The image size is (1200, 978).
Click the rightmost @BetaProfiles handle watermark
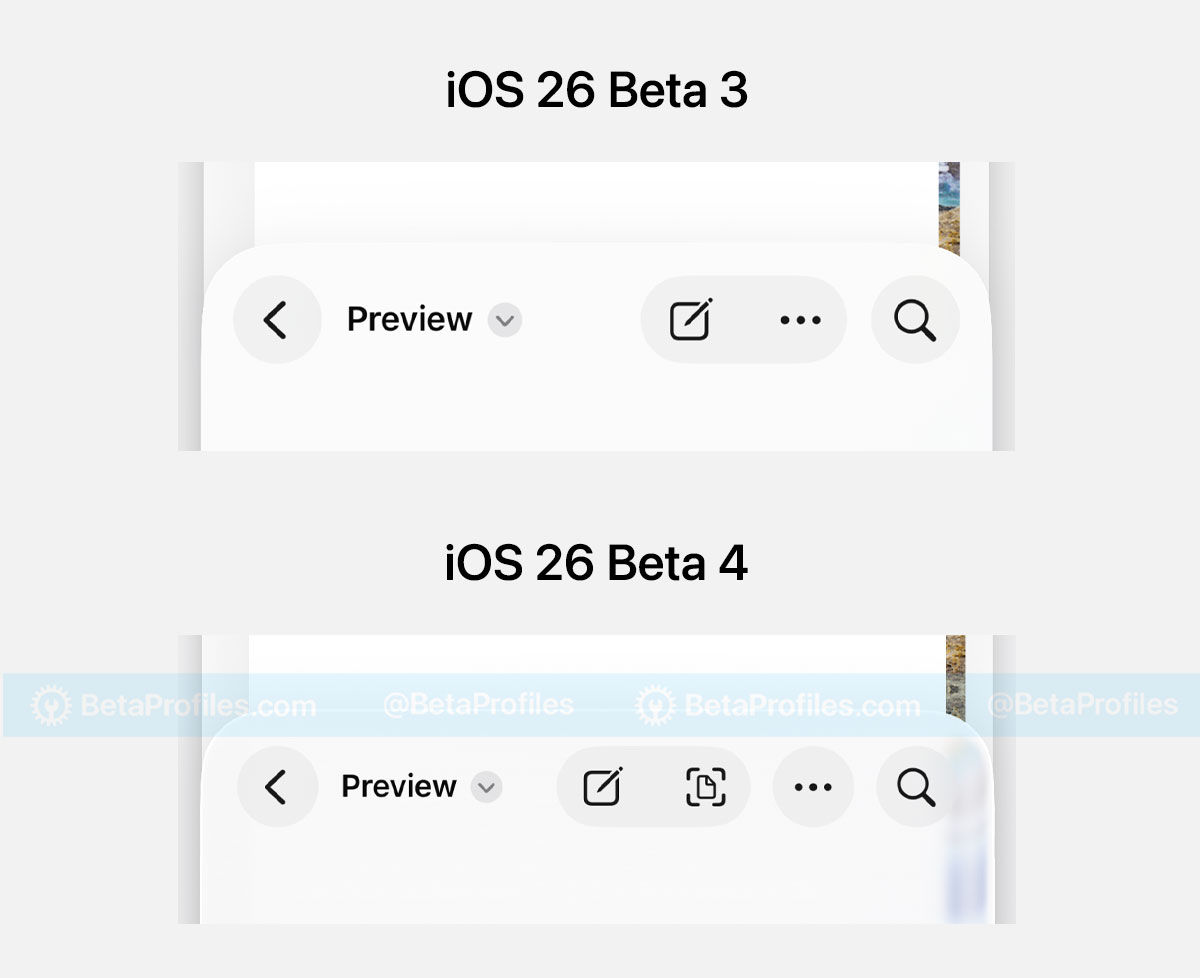click(x=1082, y=705)
